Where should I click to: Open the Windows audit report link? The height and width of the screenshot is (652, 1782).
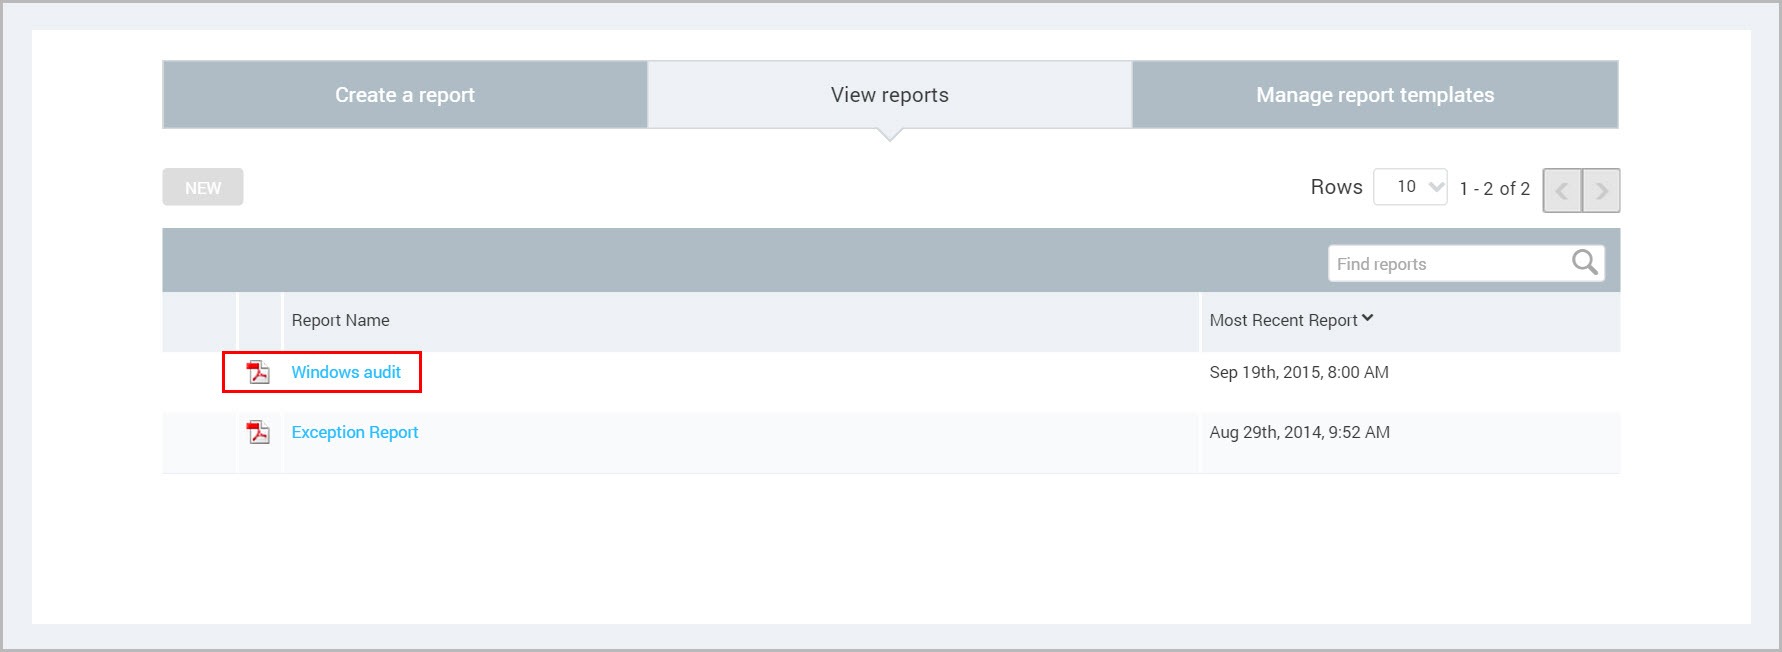(346, 372)
